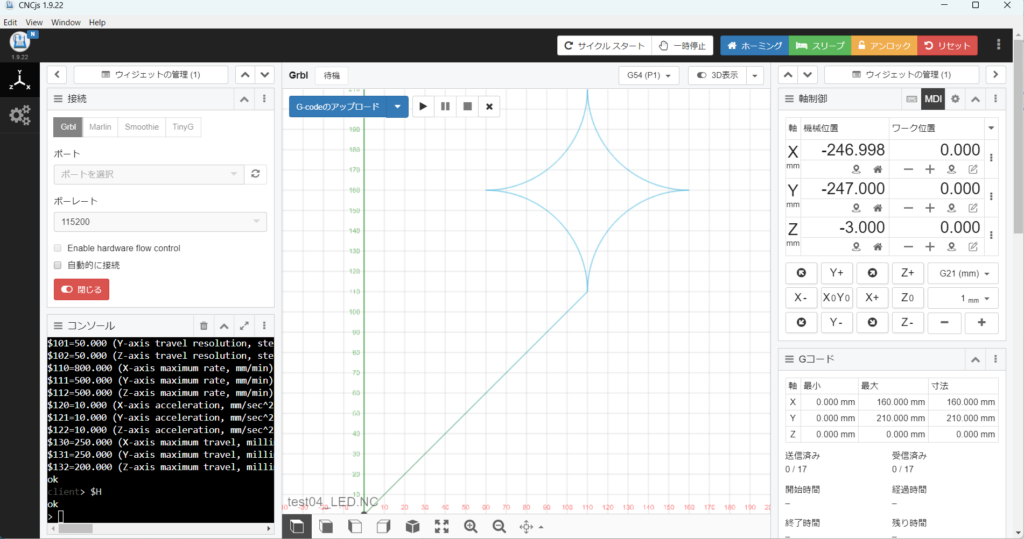Click the ホーミング homing button
This screenshot has width=1024, height=539.
pyautogui.click(x=753, y=46)
